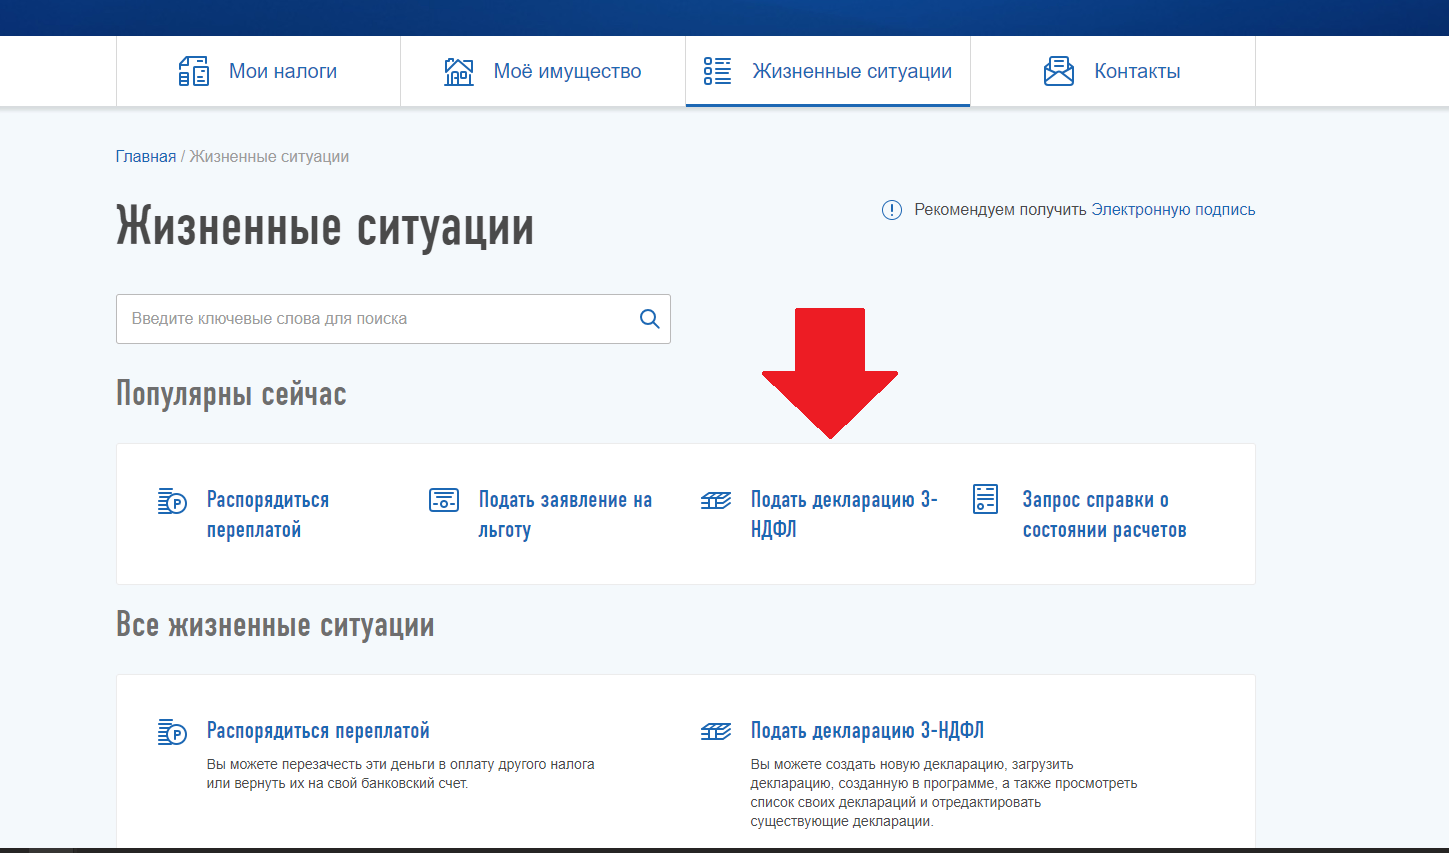Open the Мои налоги tab
Viewport: 1449px width, 853px height.
coord(258,71)
